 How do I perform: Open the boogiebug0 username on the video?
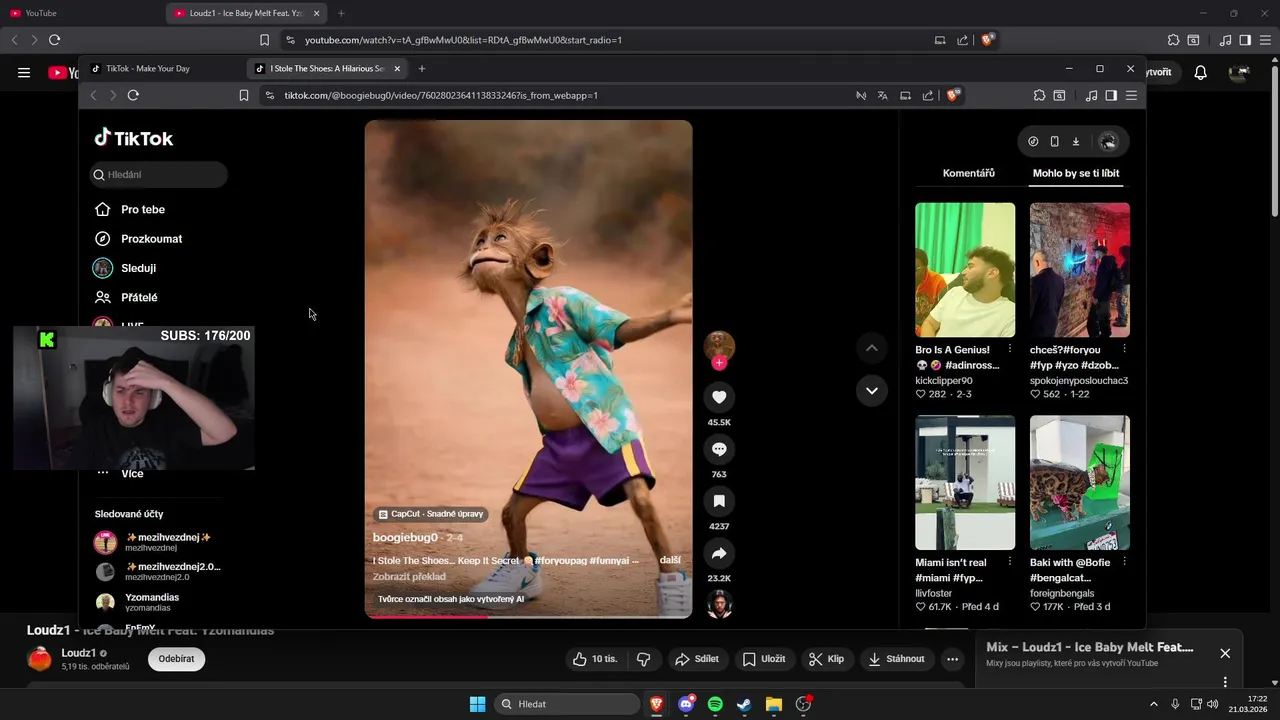tap(405, 538)
